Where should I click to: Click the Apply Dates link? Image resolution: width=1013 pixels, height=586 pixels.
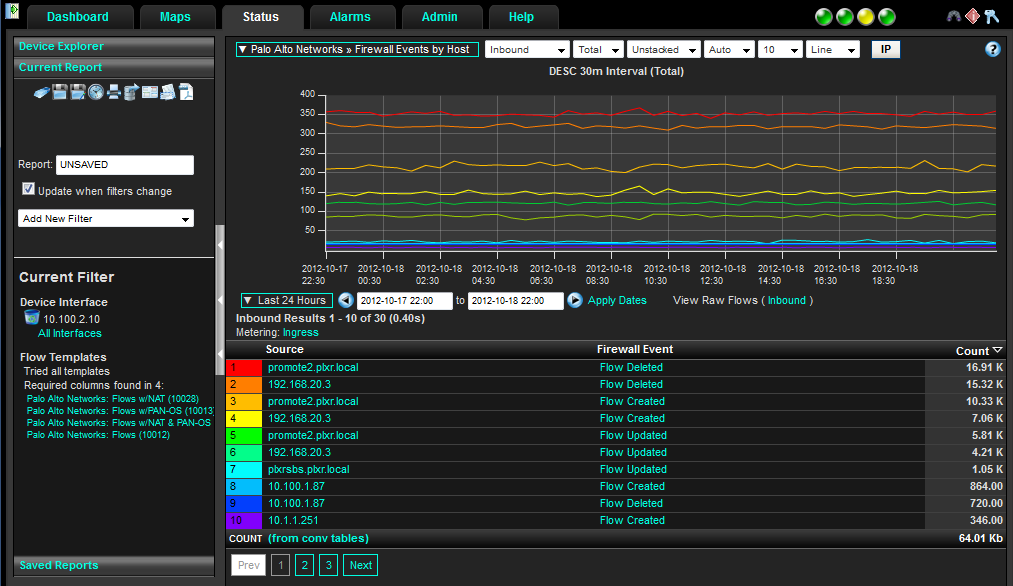click(x=617, y=300)
